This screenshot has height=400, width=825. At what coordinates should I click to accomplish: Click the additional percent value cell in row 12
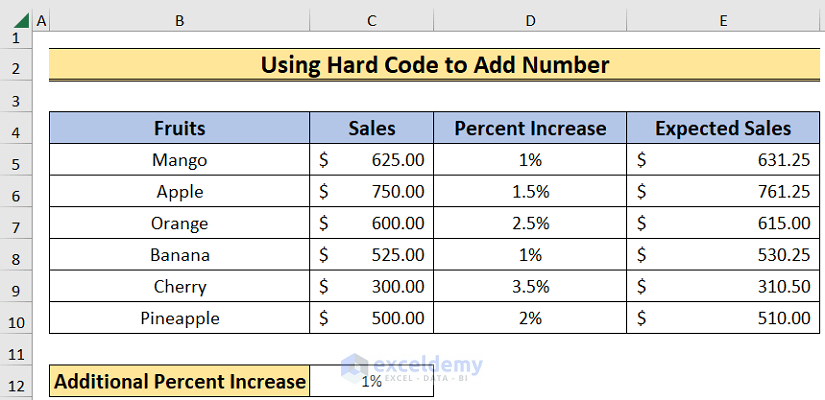point(371,382)
